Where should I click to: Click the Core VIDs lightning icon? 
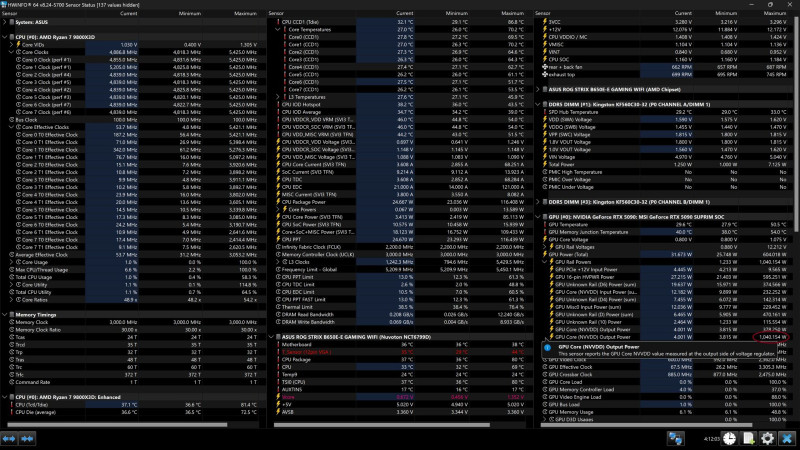pyautogui.click(x=18, y=44)
